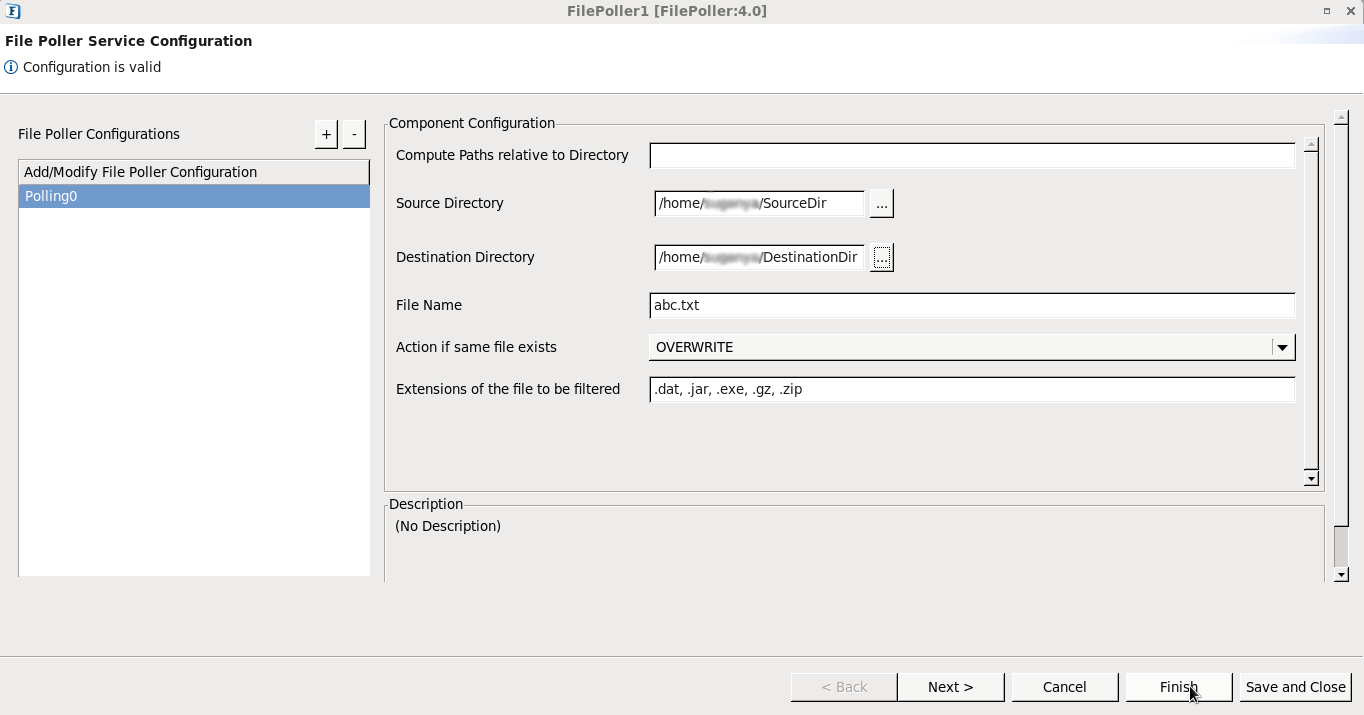The width and height of the screenshot is (1364, 715).
Task: Remove configuration using the minus button
Action: pos(354,134)
